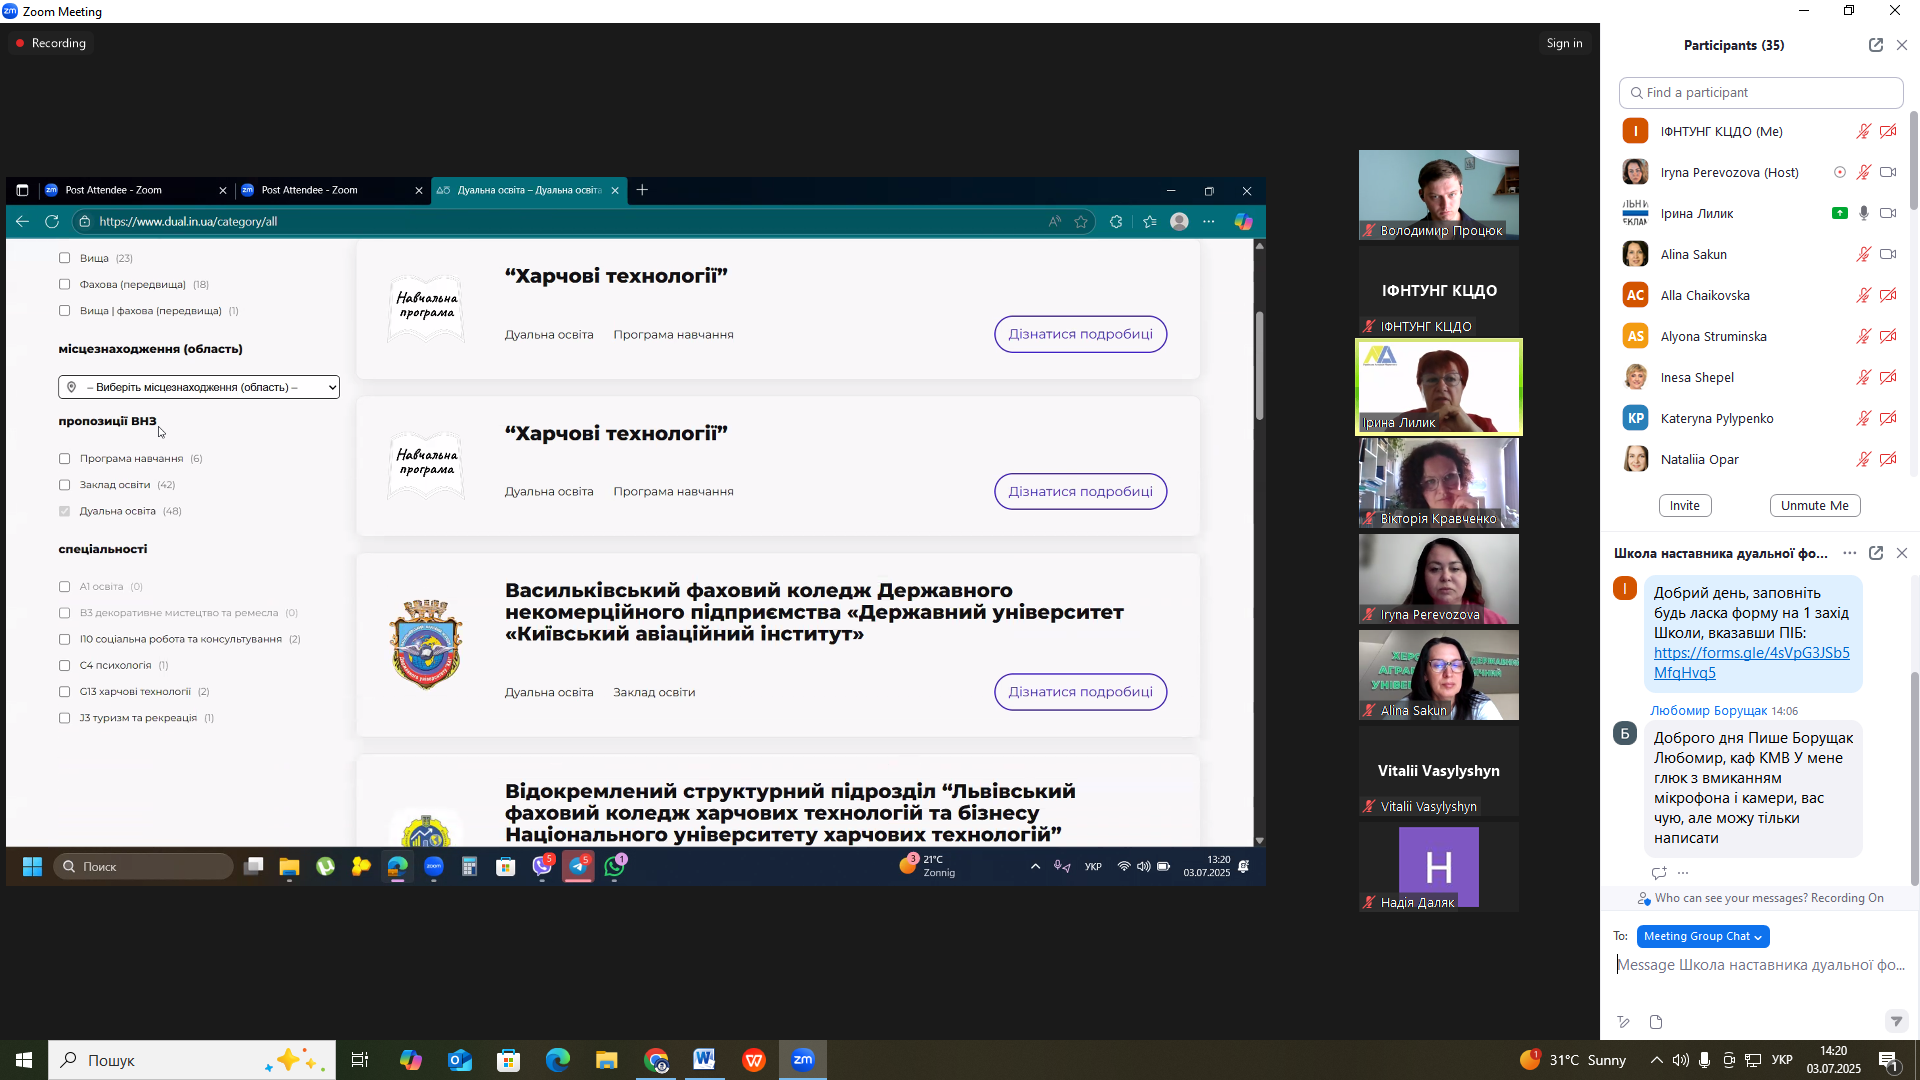The height and width of the screenshot is (1080, 1920).
Task: Open Task View on the taskbar
Action: [x=360, y=1060]
